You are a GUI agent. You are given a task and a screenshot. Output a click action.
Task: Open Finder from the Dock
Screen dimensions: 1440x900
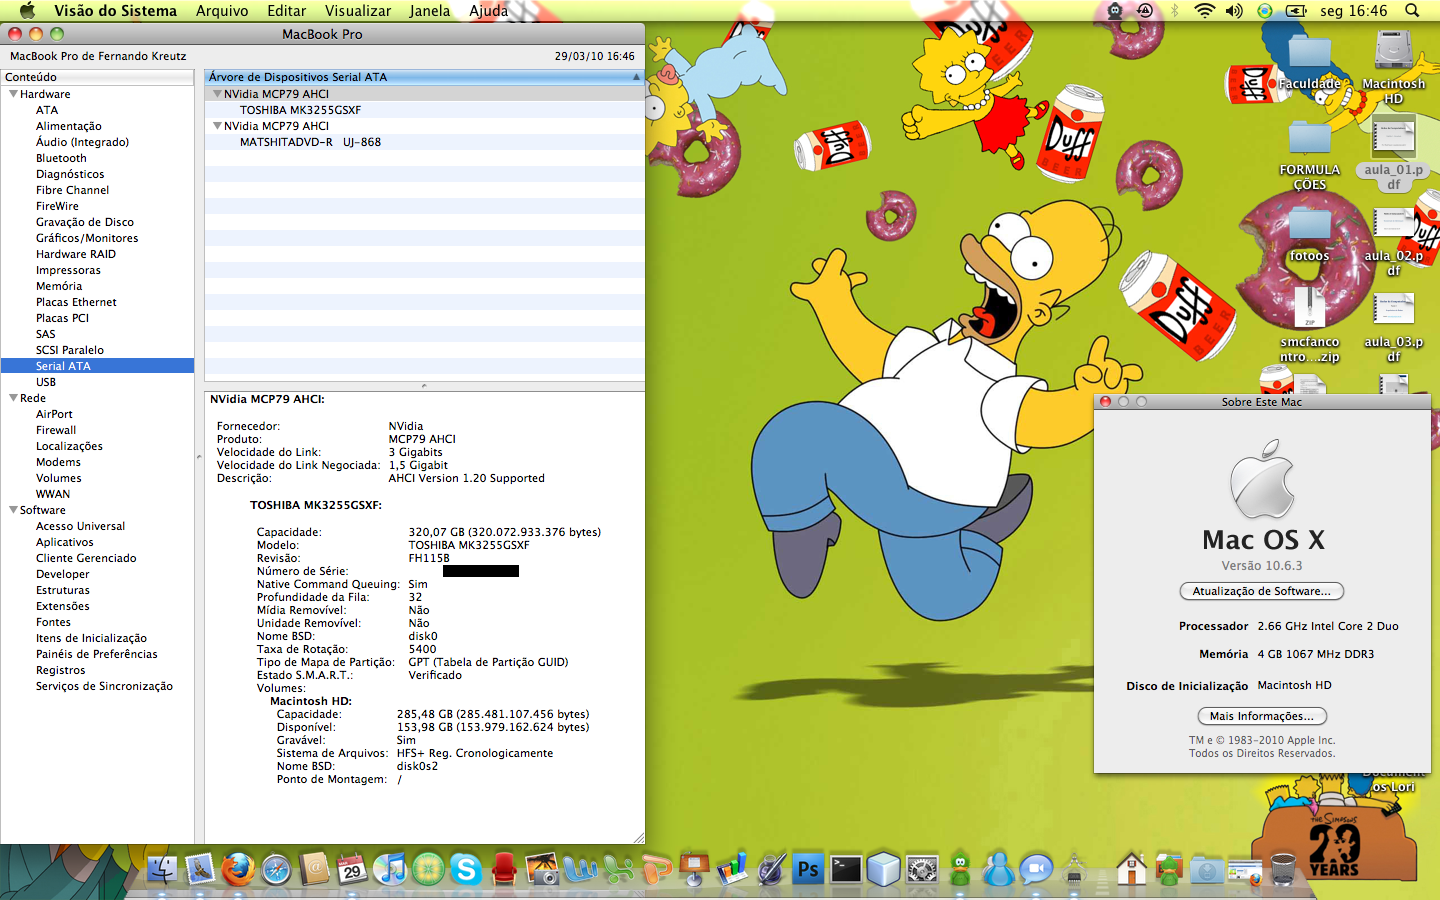click(161, 870)
